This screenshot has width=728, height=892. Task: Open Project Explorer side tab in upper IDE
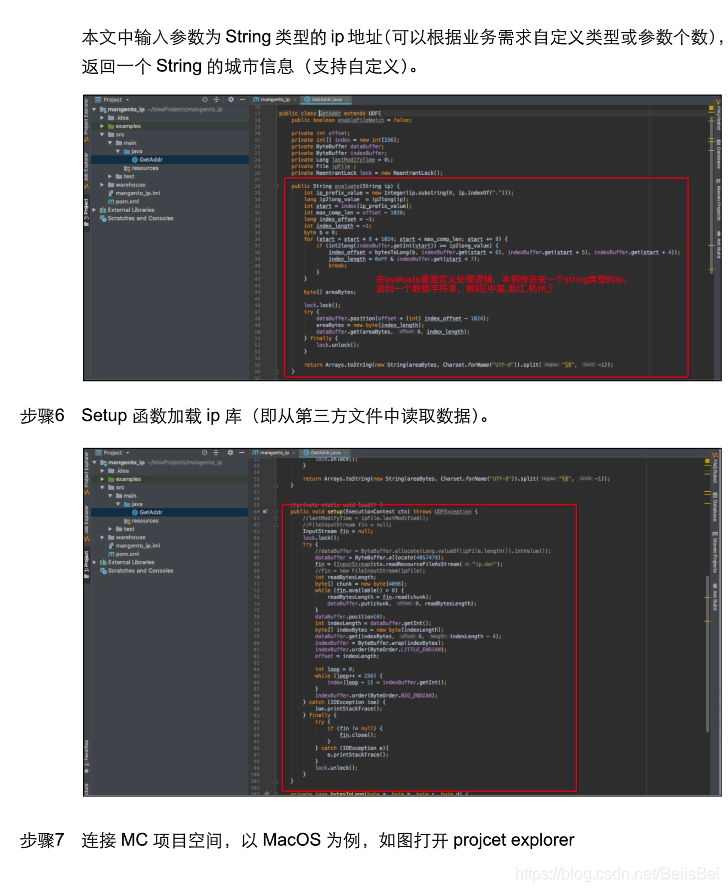click(86, 118)
